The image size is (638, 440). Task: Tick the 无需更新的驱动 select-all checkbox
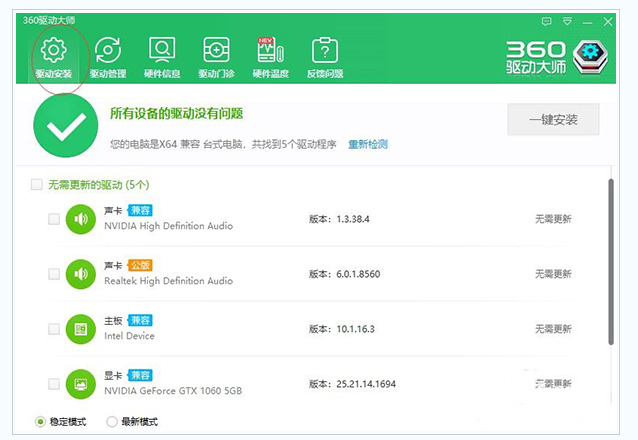tap(37, 185)
